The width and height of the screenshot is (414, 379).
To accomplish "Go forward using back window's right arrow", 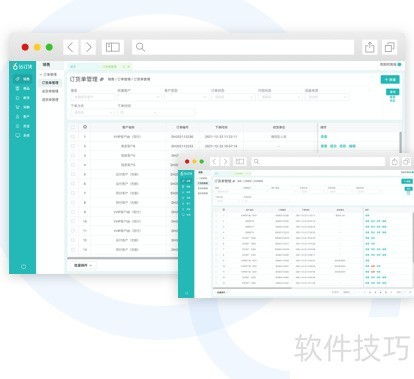I will pyautogui.click(x=88, y=47).
